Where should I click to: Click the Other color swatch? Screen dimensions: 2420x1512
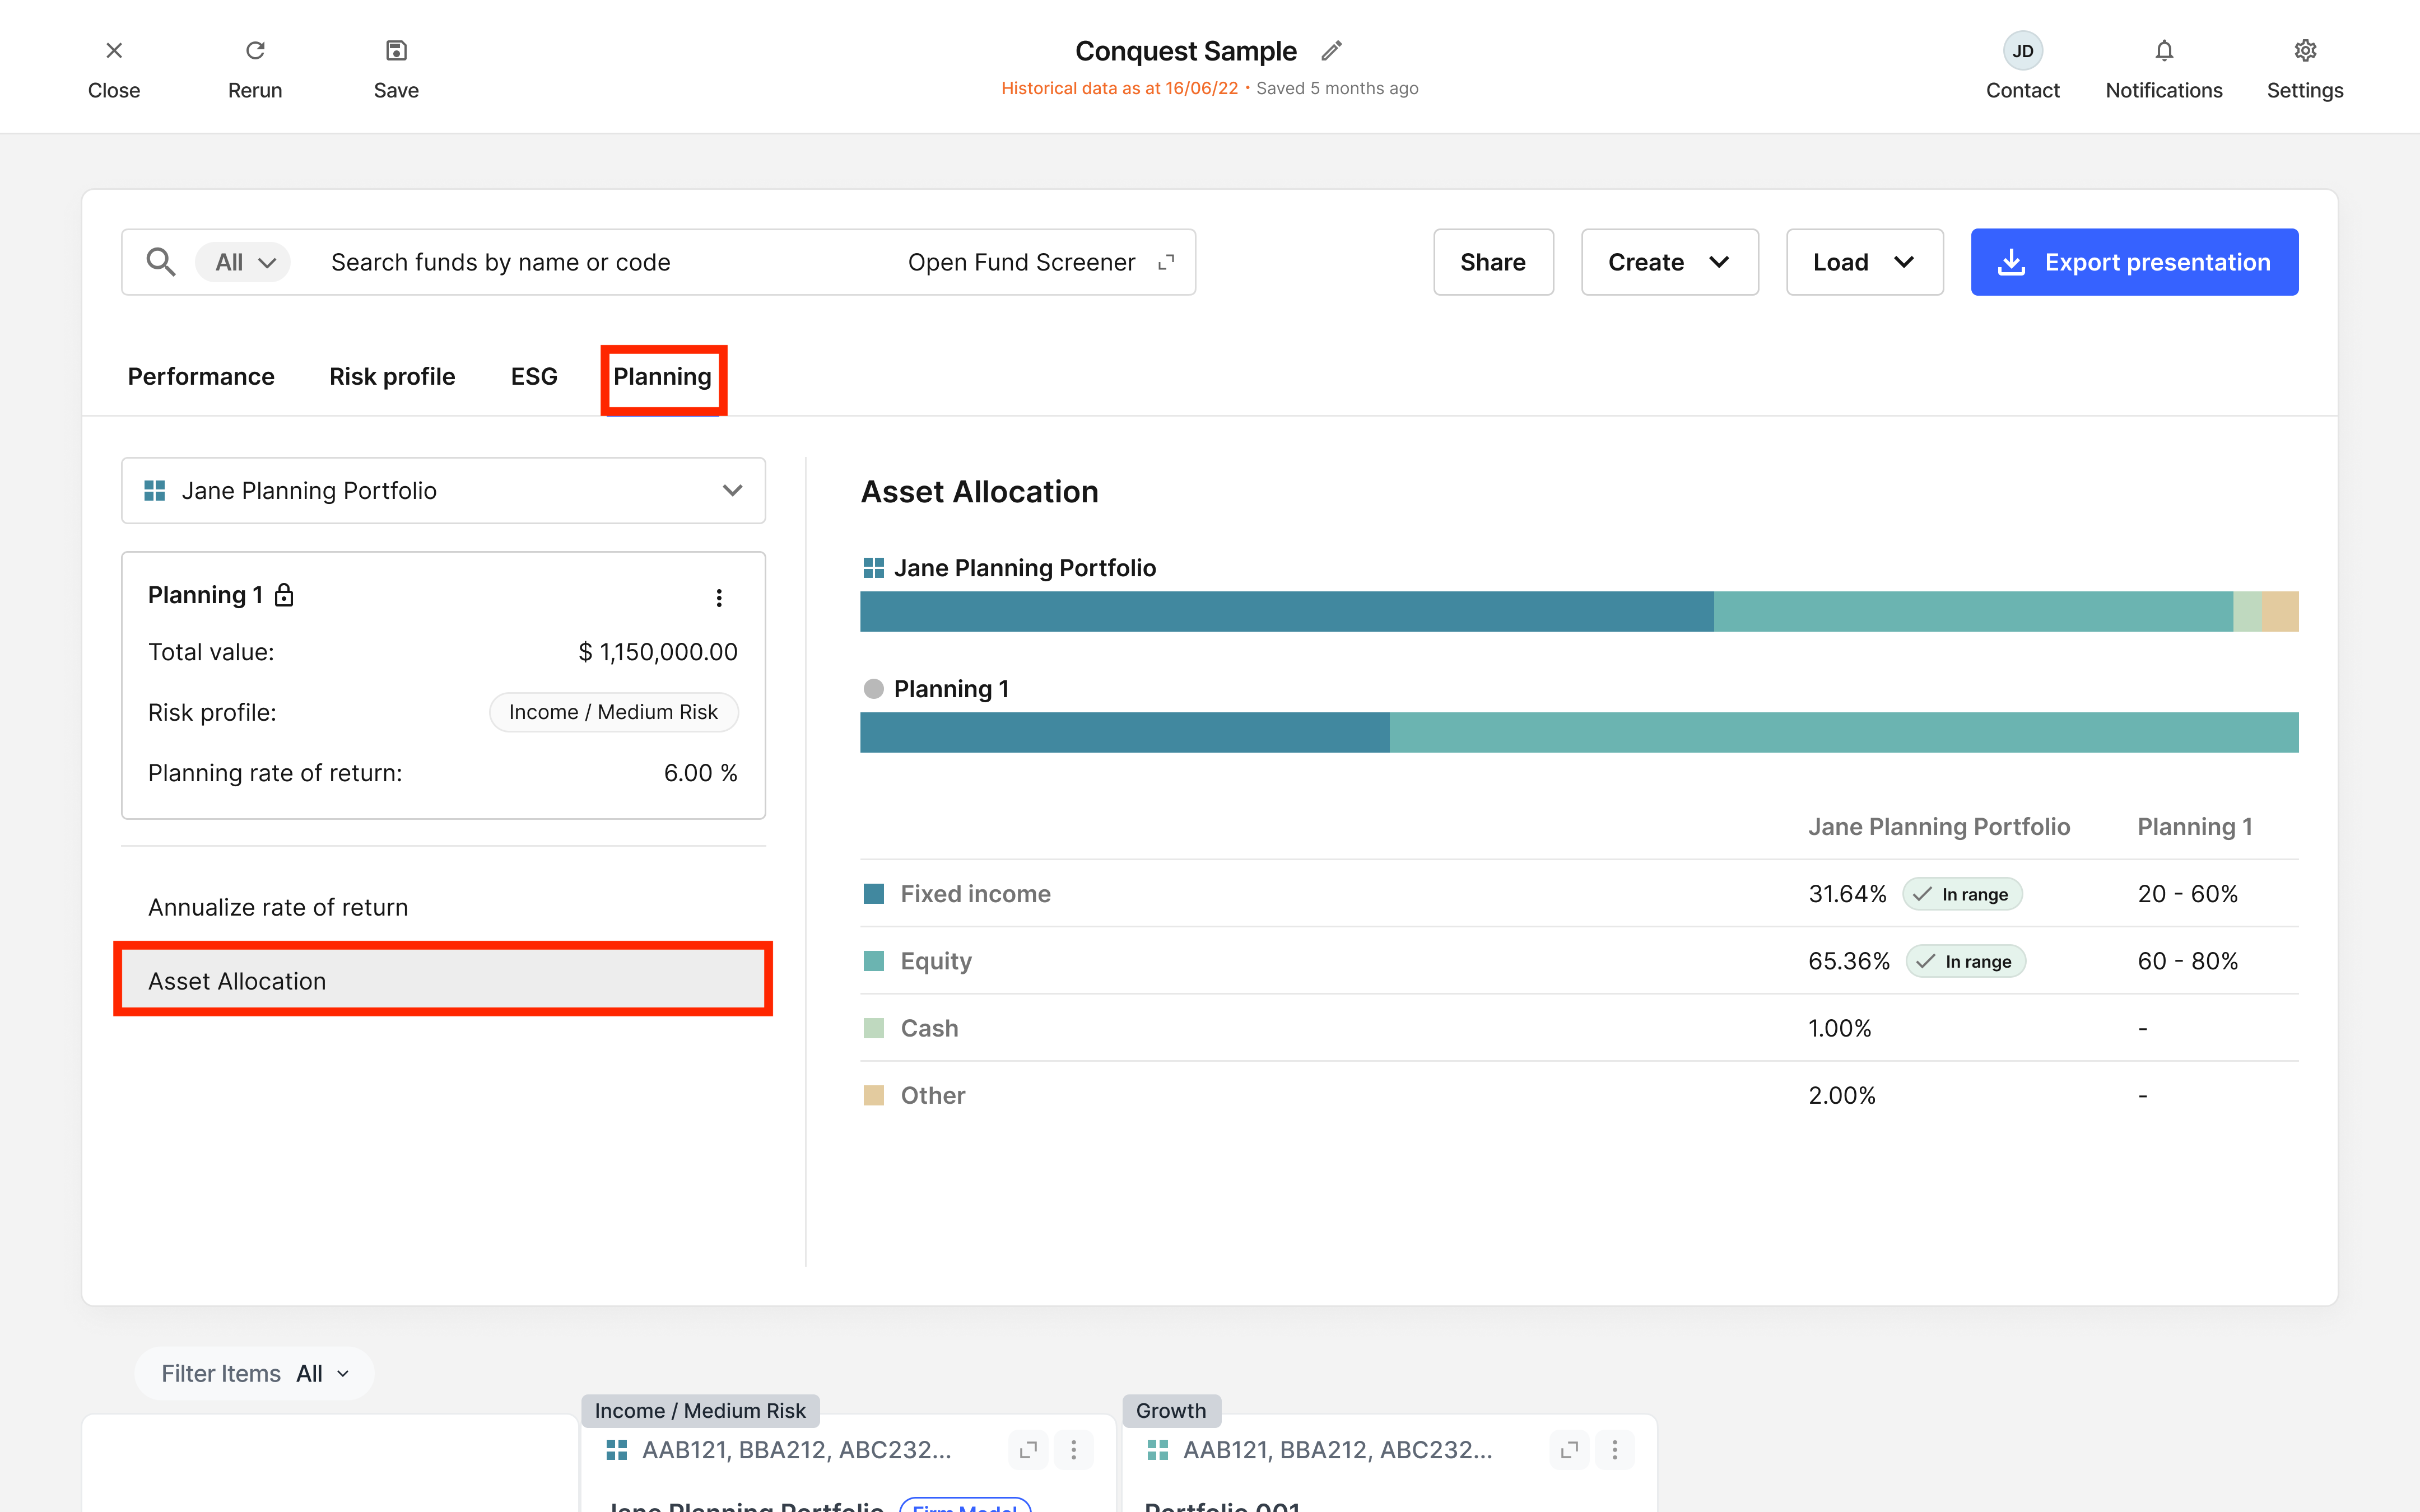[x=873, y=1095]
